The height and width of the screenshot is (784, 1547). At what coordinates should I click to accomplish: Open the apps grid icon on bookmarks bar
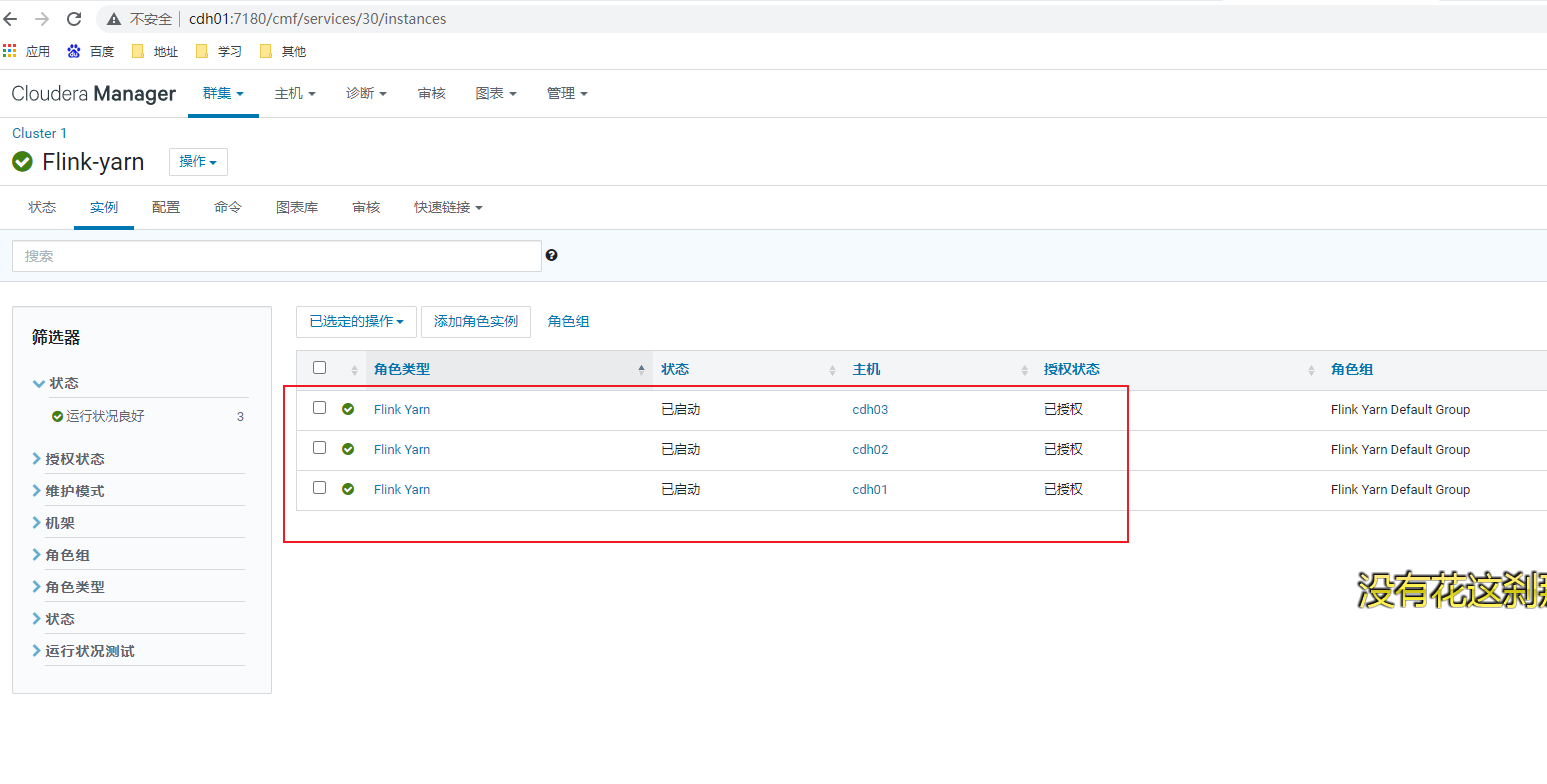click(10, 50)
